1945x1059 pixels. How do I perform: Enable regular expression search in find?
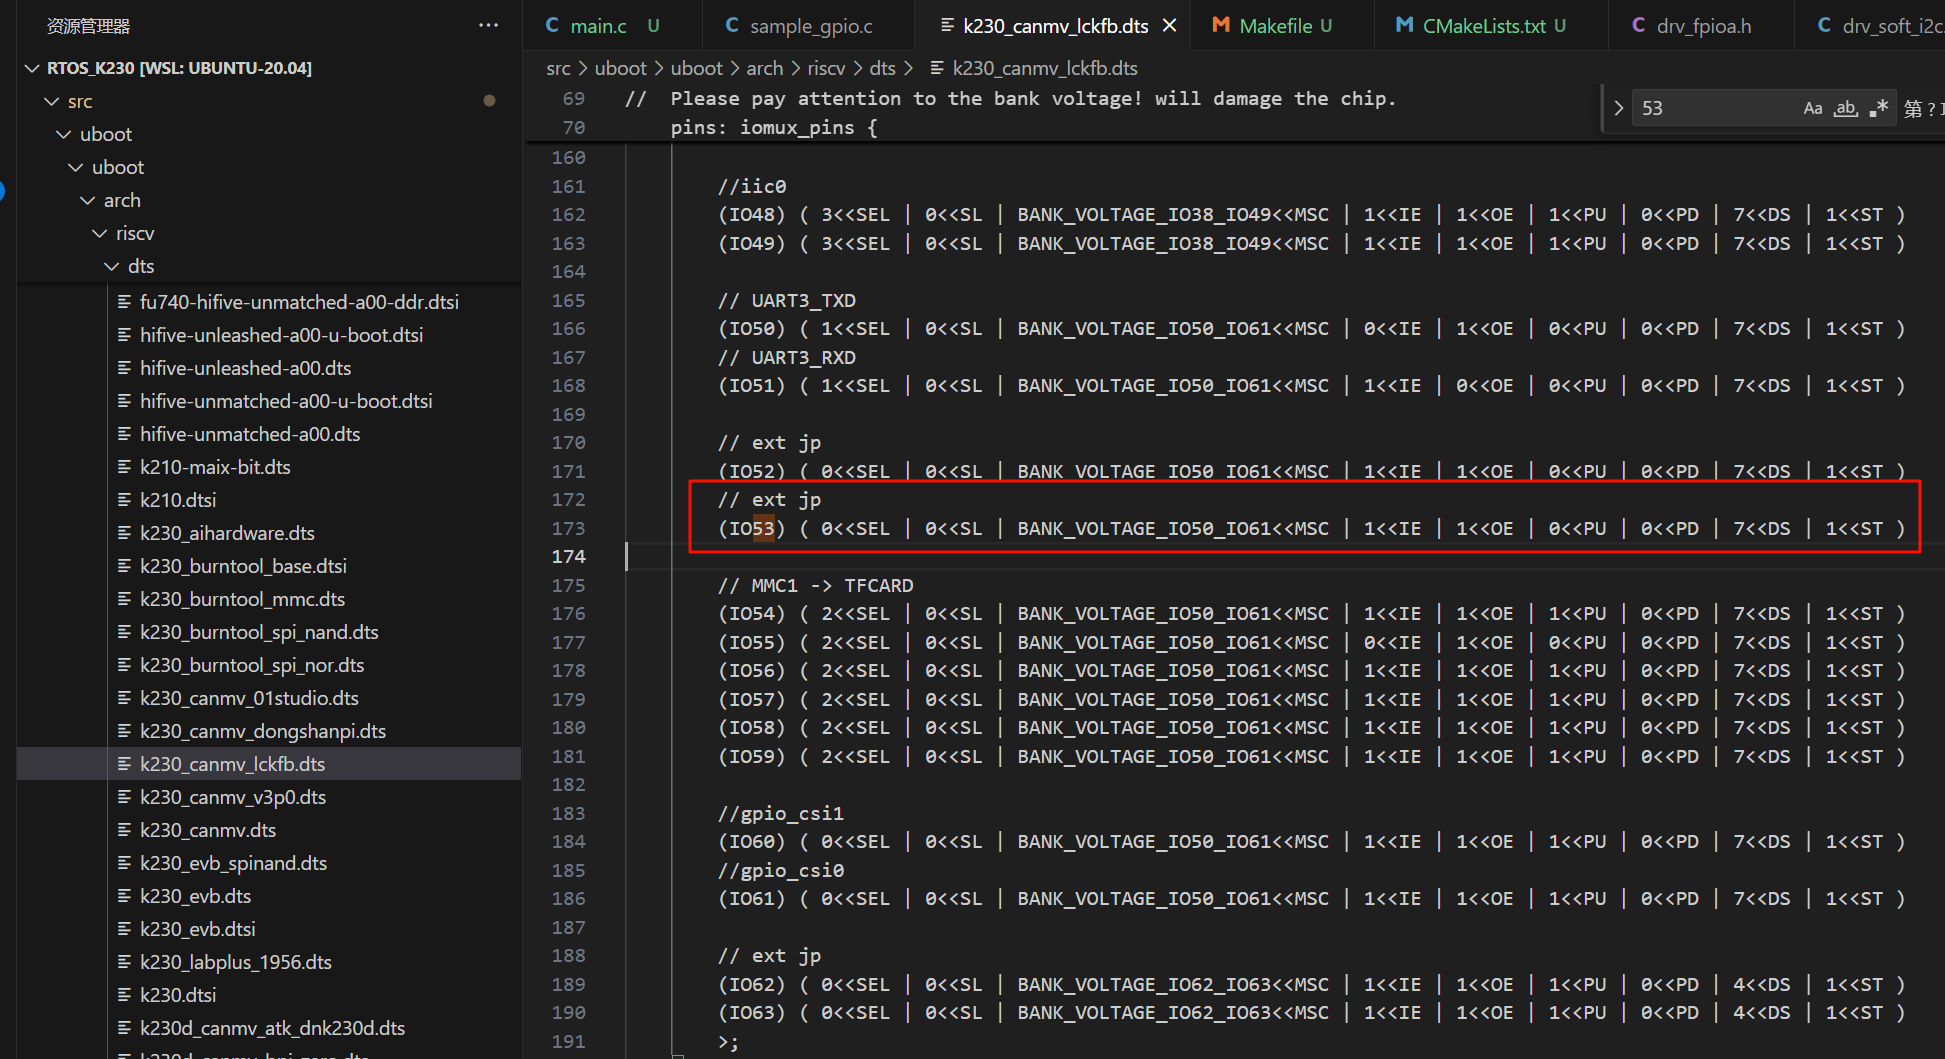[1878, 108]
